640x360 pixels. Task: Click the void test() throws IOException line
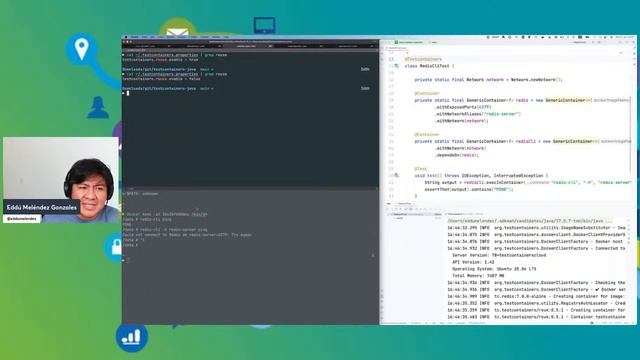click(x=482, y=176)
